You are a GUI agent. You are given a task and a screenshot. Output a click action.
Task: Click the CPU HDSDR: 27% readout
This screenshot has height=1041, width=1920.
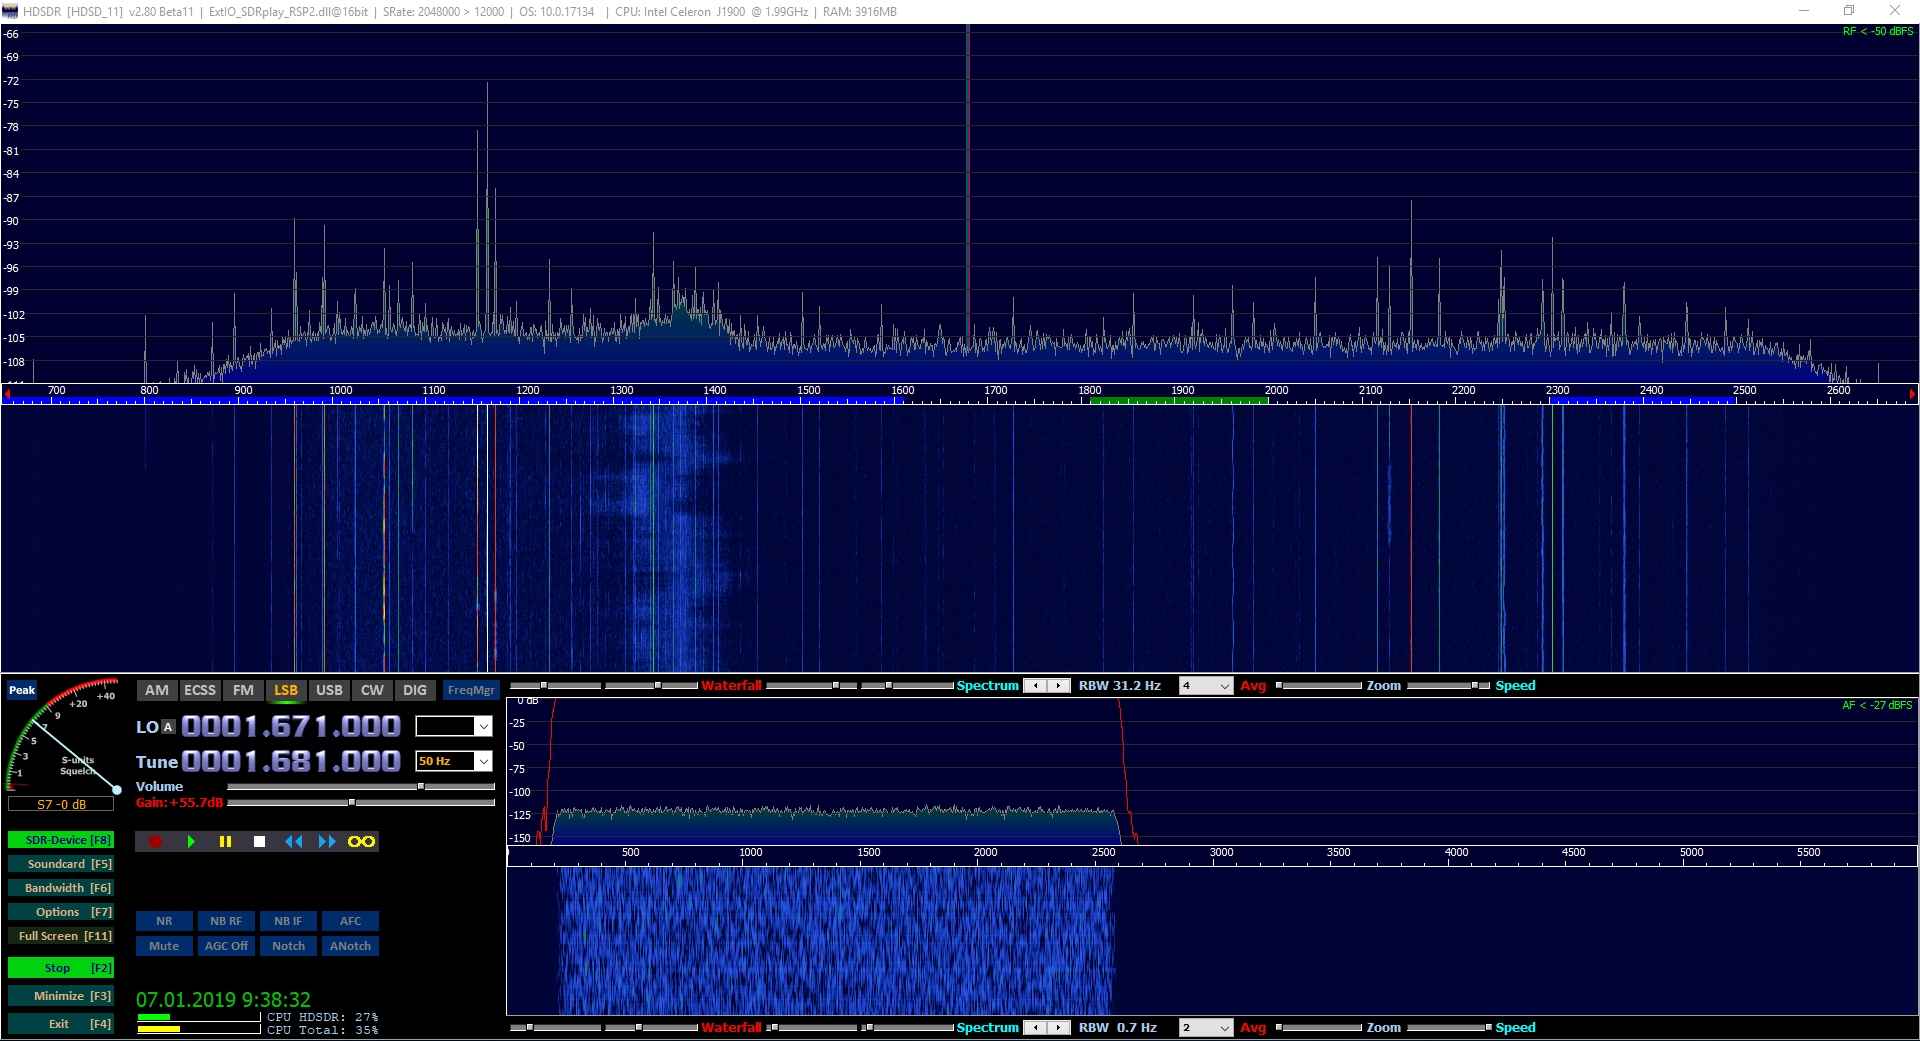click(323, 1017)
